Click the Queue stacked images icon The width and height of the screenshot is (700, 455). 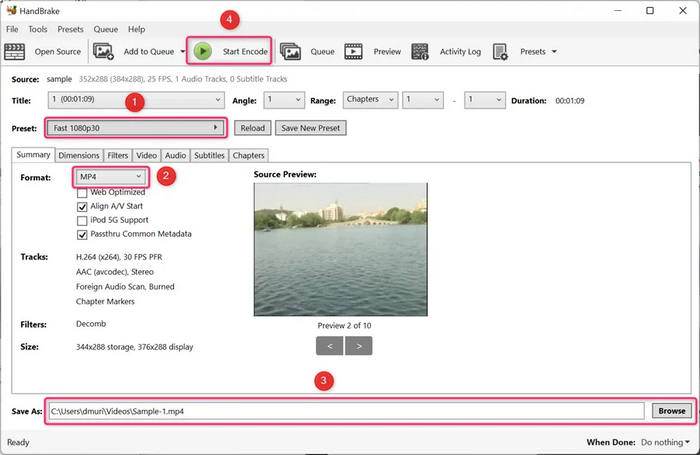coord(291,51)
